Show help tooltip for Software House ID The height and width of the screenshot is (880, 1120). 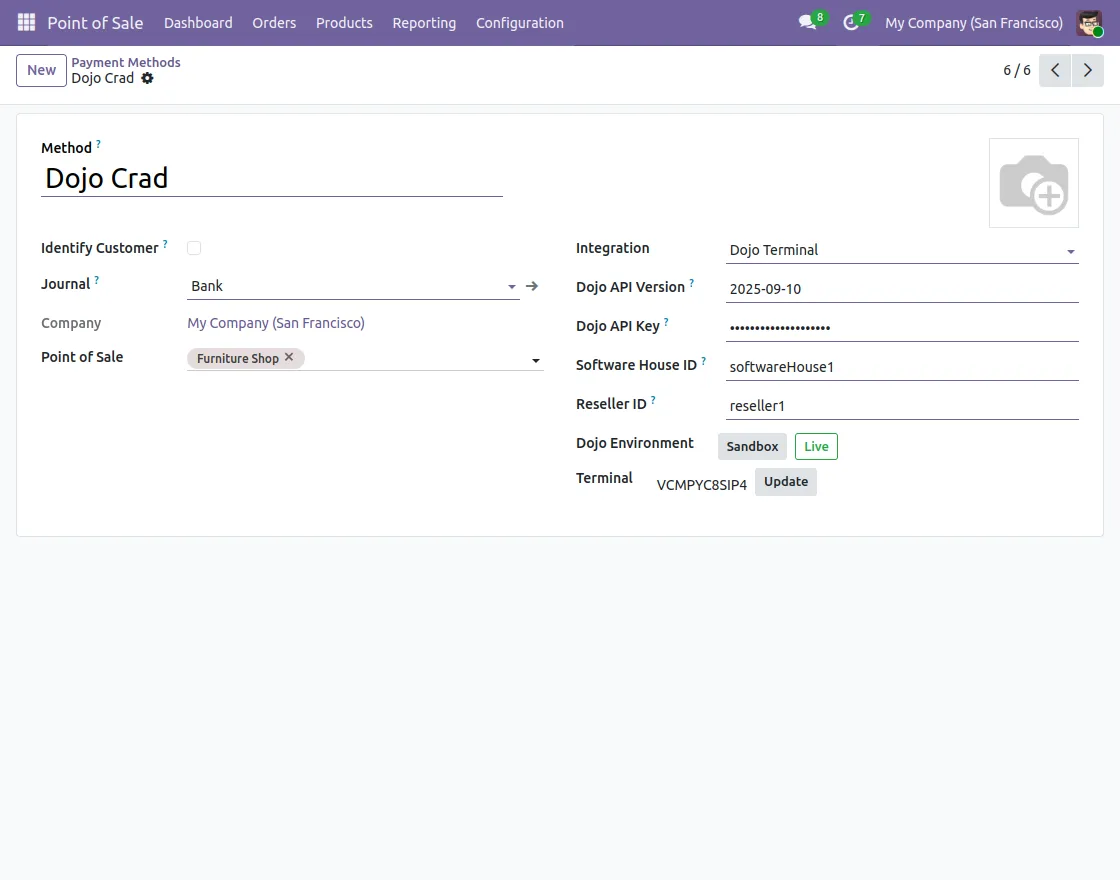[x=704, y=361]
